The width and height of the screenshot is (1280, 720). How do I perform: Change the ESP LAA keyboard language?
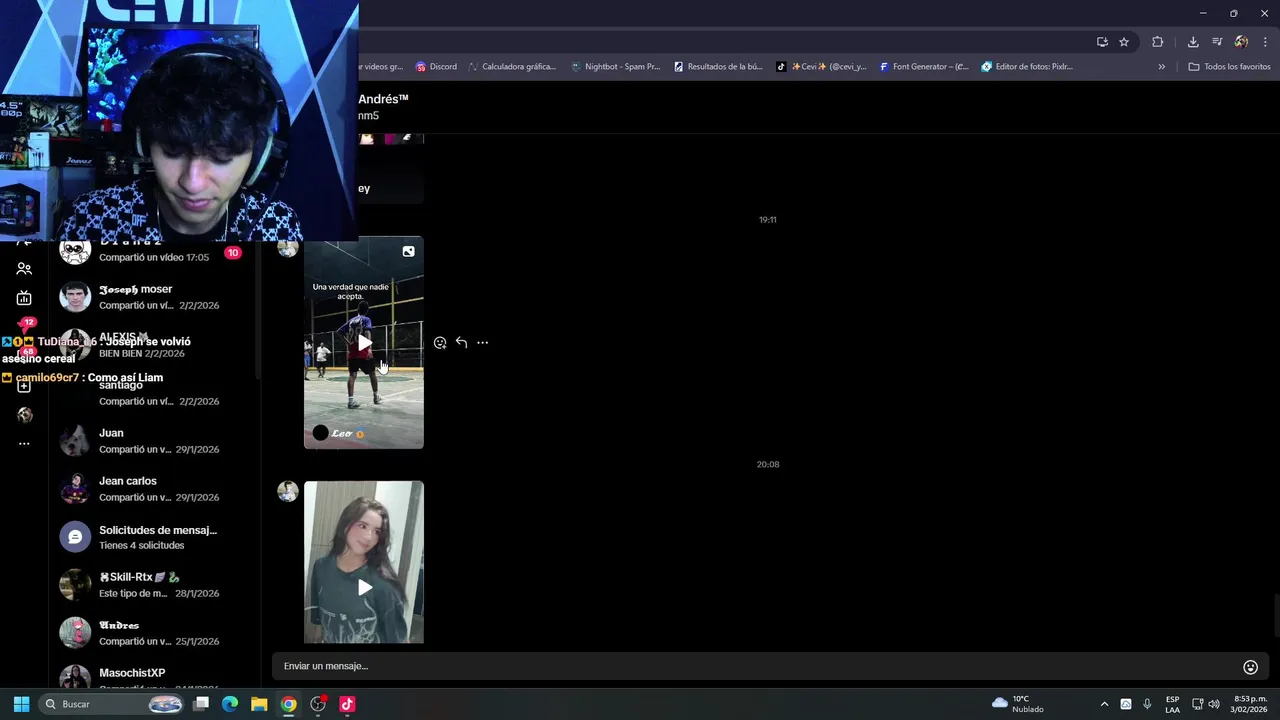tap(1172, 704)
